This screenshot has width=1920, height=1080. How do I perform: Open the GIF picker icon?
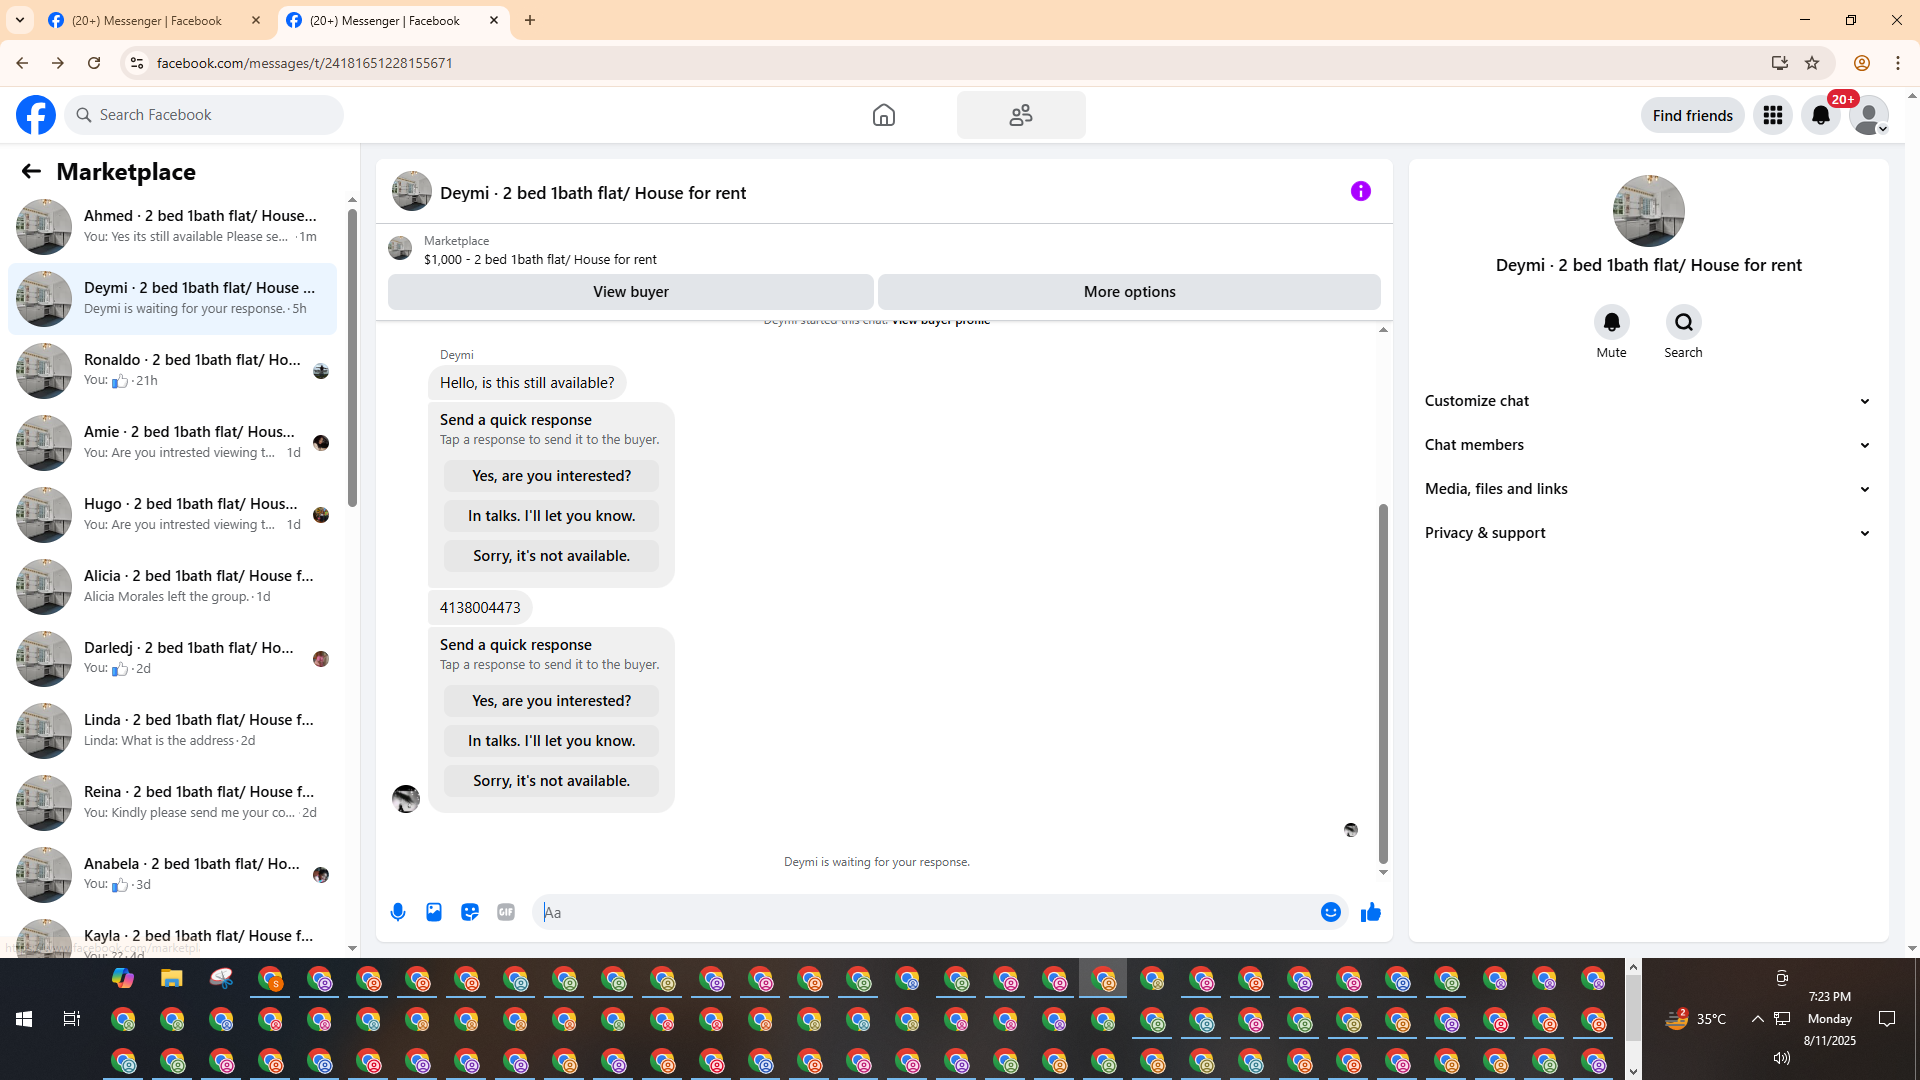tap(506, 912)
